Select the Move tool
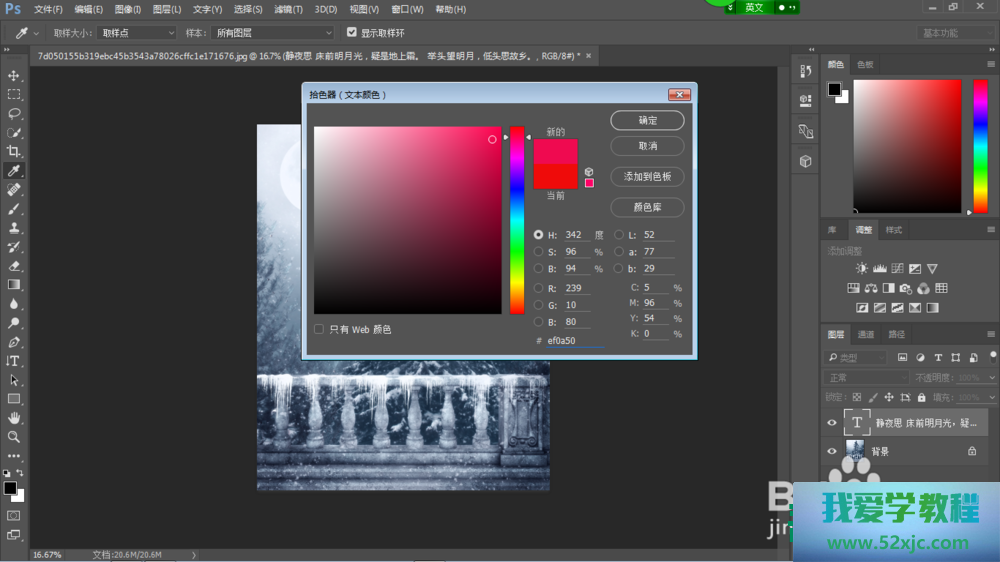 14,76
